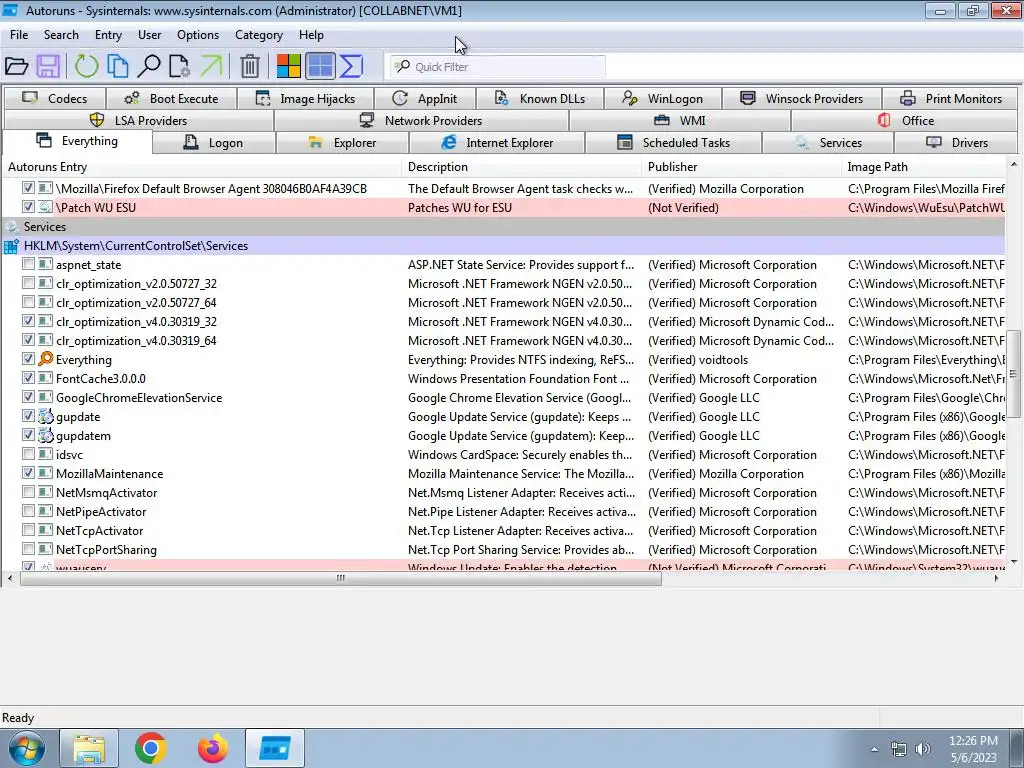Click the Everything service magnifier icon
This screenshot has width=1024, height=768.
click(x=46, y=359)
